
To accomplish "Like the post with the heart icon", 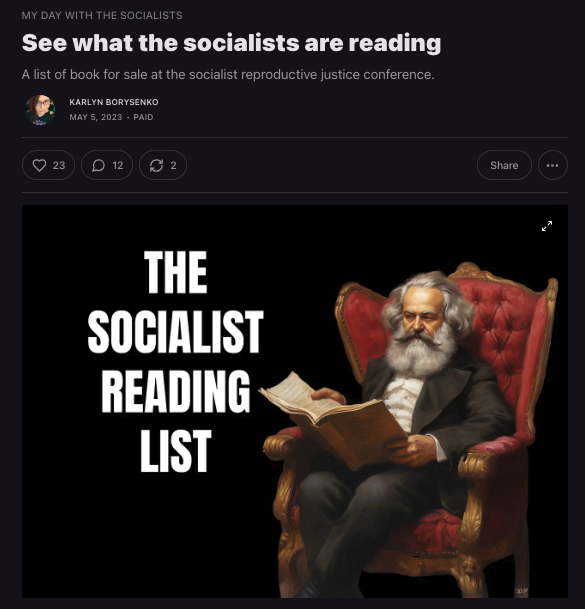I will tap(39, 165).
